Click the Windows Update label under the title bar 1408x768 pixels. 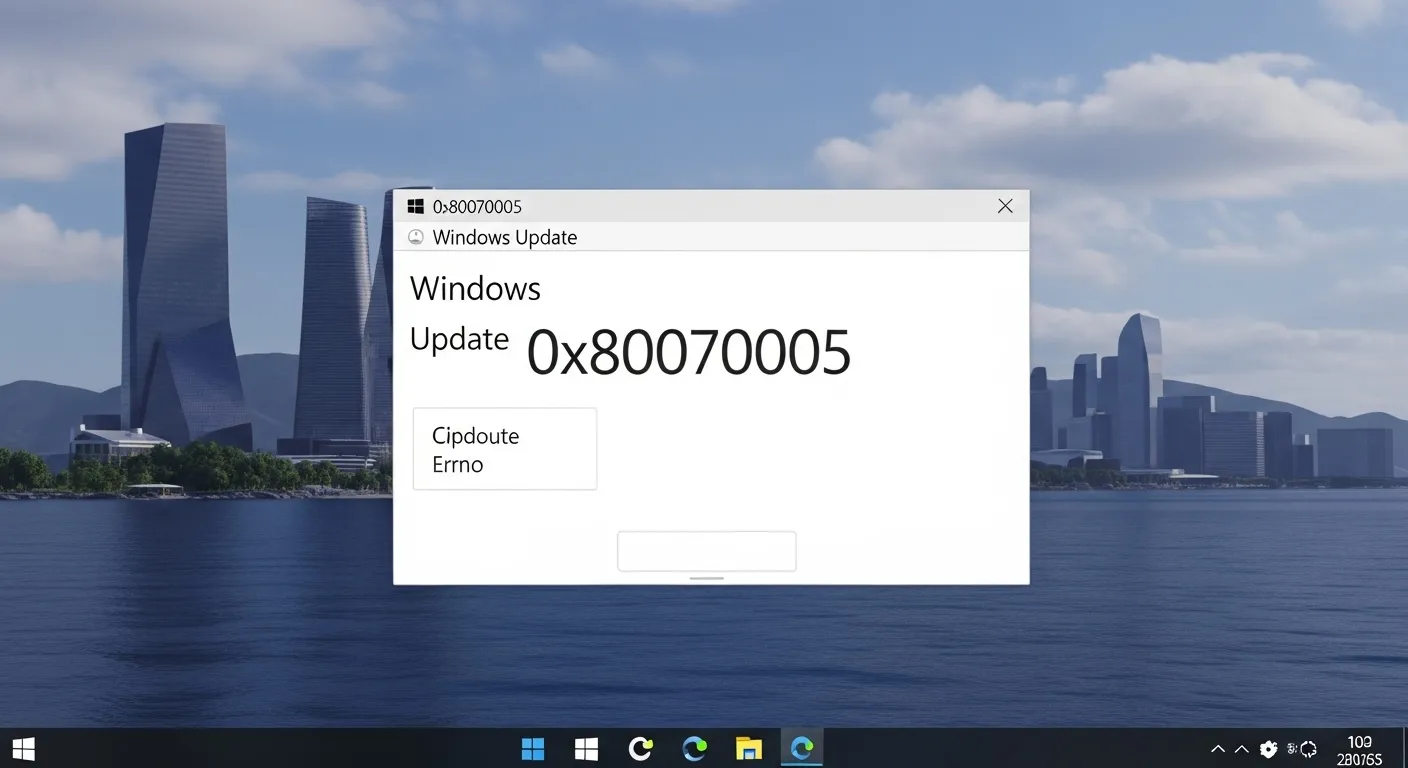click(x=505, y=237)
